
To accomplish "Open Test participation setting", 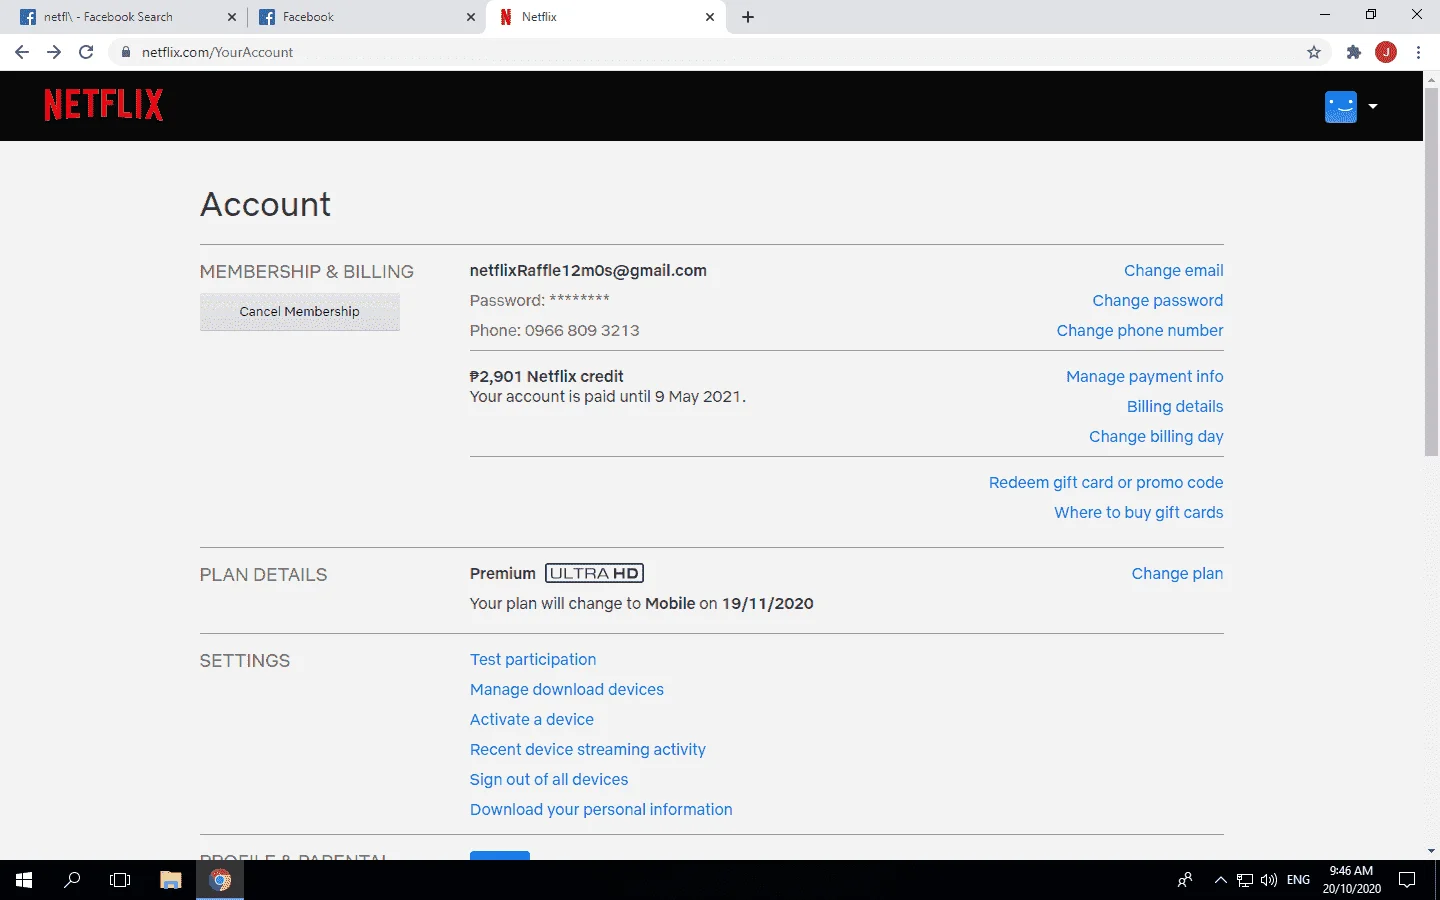I will [x=533, y=659].
